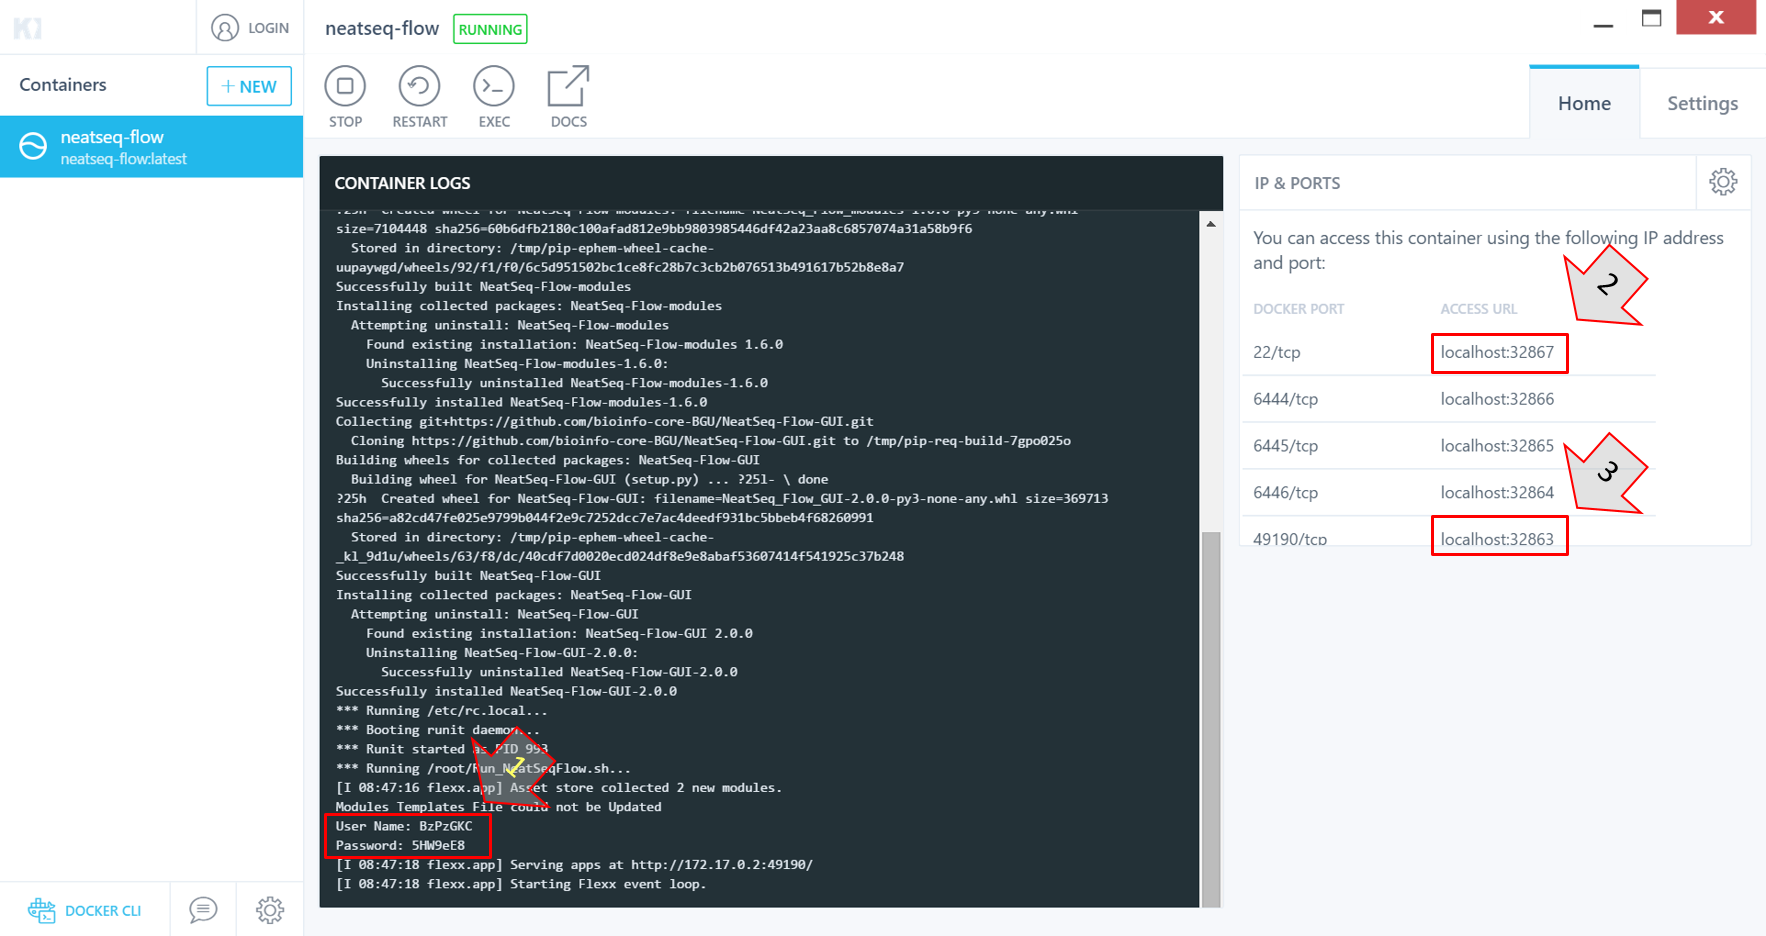Click the neatseq-flow title text
Image resolution: width=1766 pixels, height=936 pixels.
tap(382, 28)
